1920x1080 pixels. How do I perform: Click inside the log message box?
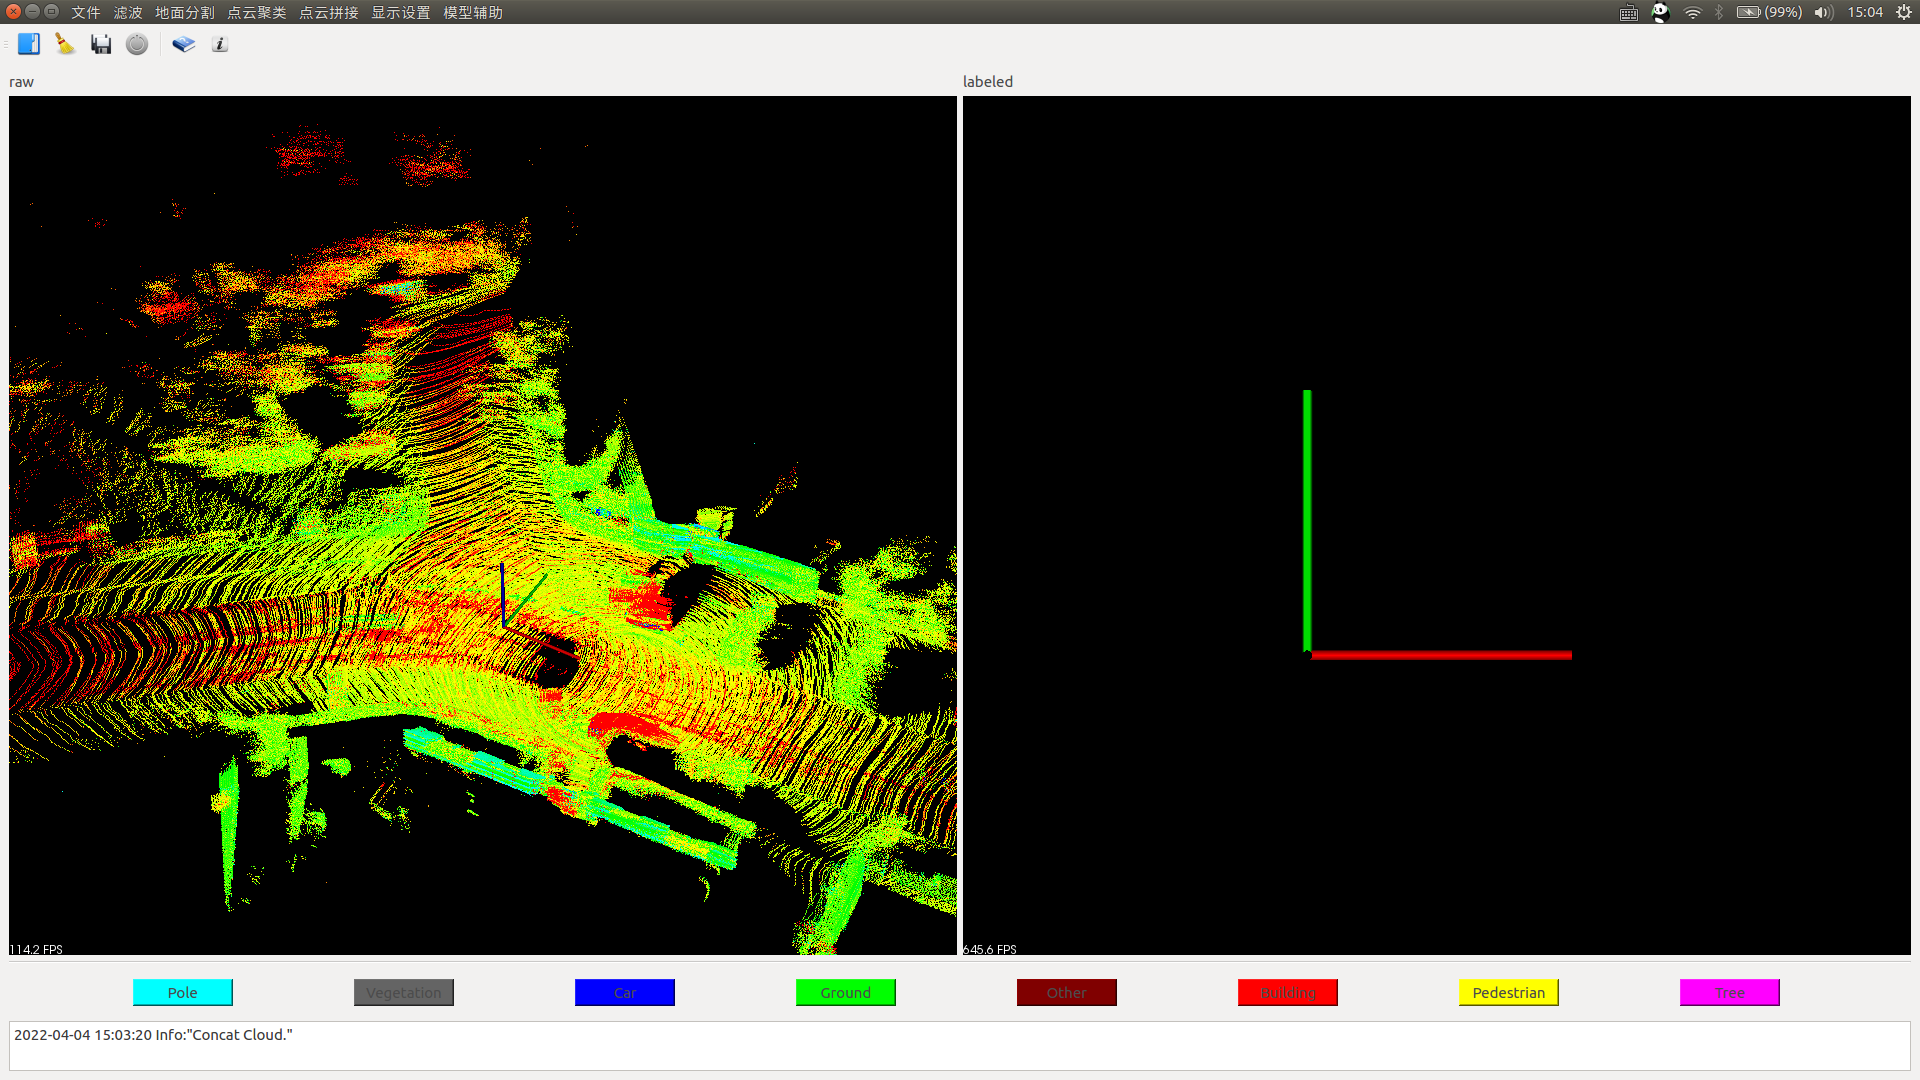click(958, 1046)
